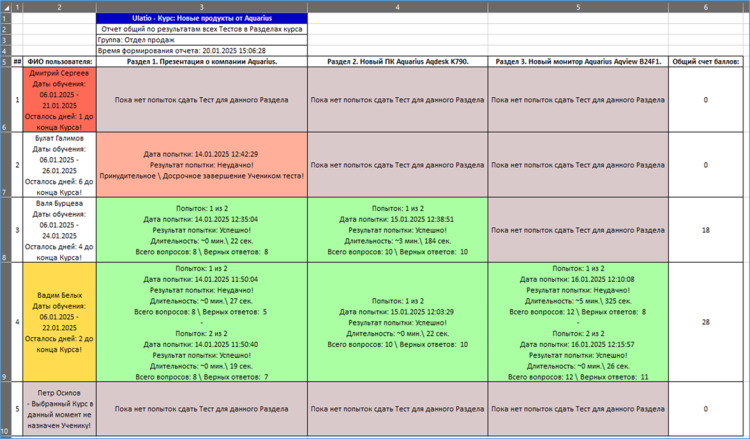The width and height of the screenshot is (750, 439).
Task: Click Вадим Белых's Раздел 3 results cell
Action: [x=578, y=322]
